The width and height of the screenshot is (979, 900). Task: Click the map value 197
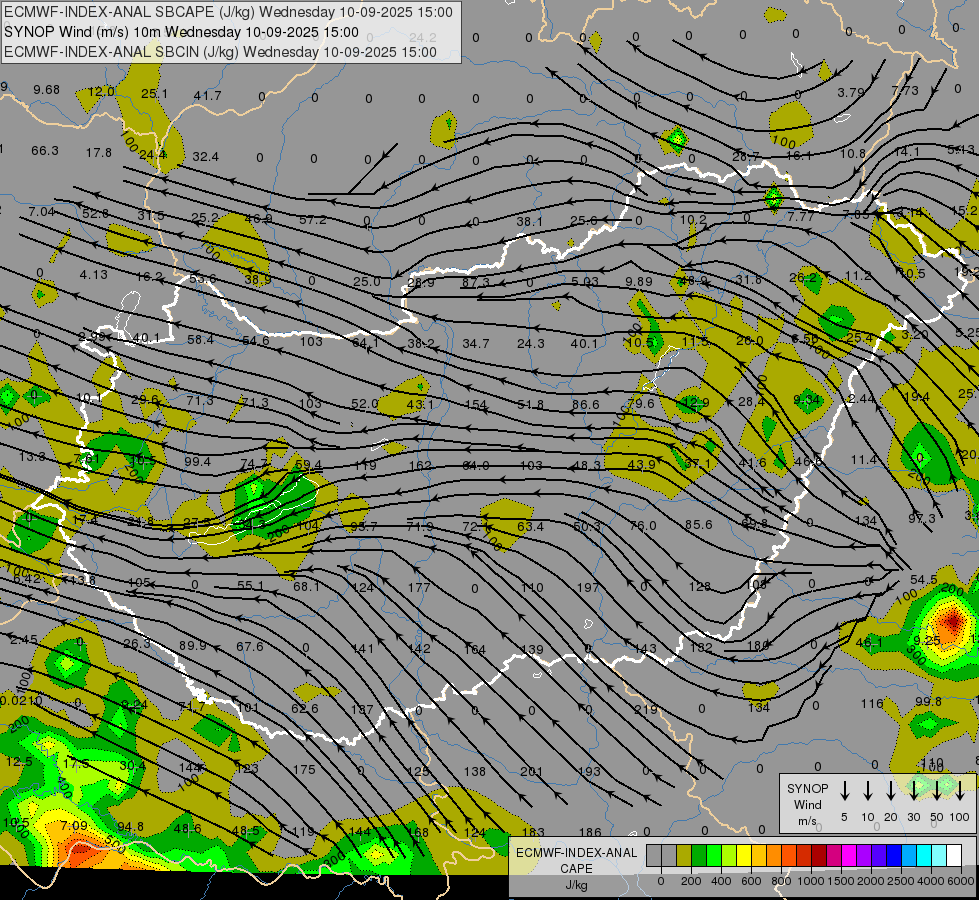(x=588, y=588)
